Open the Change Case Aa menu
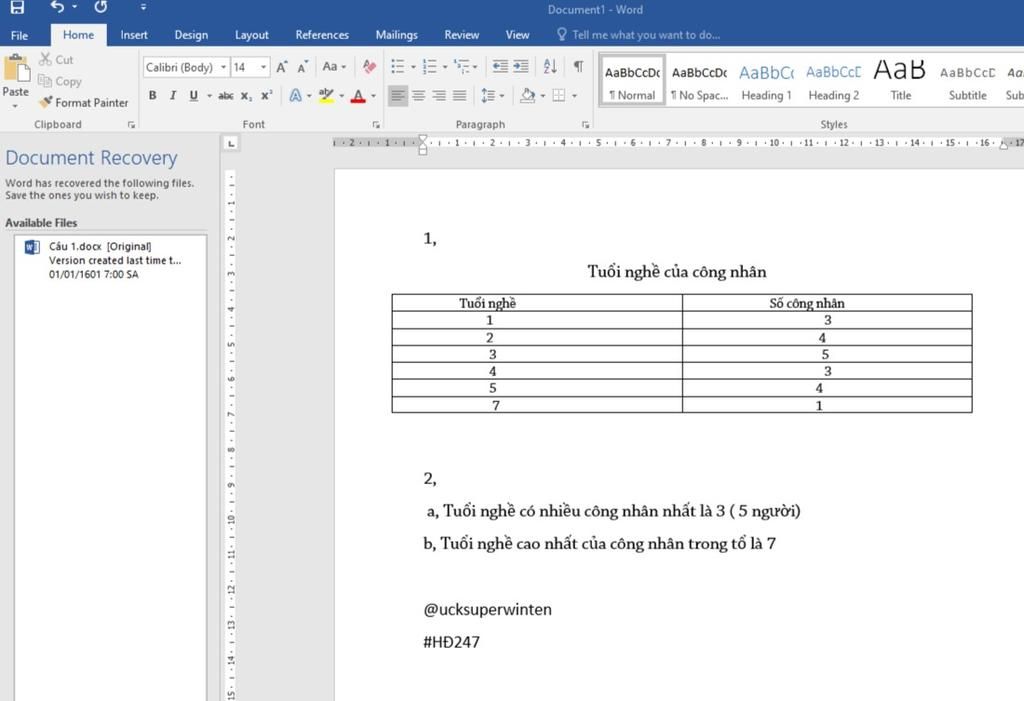 (334, 67)
